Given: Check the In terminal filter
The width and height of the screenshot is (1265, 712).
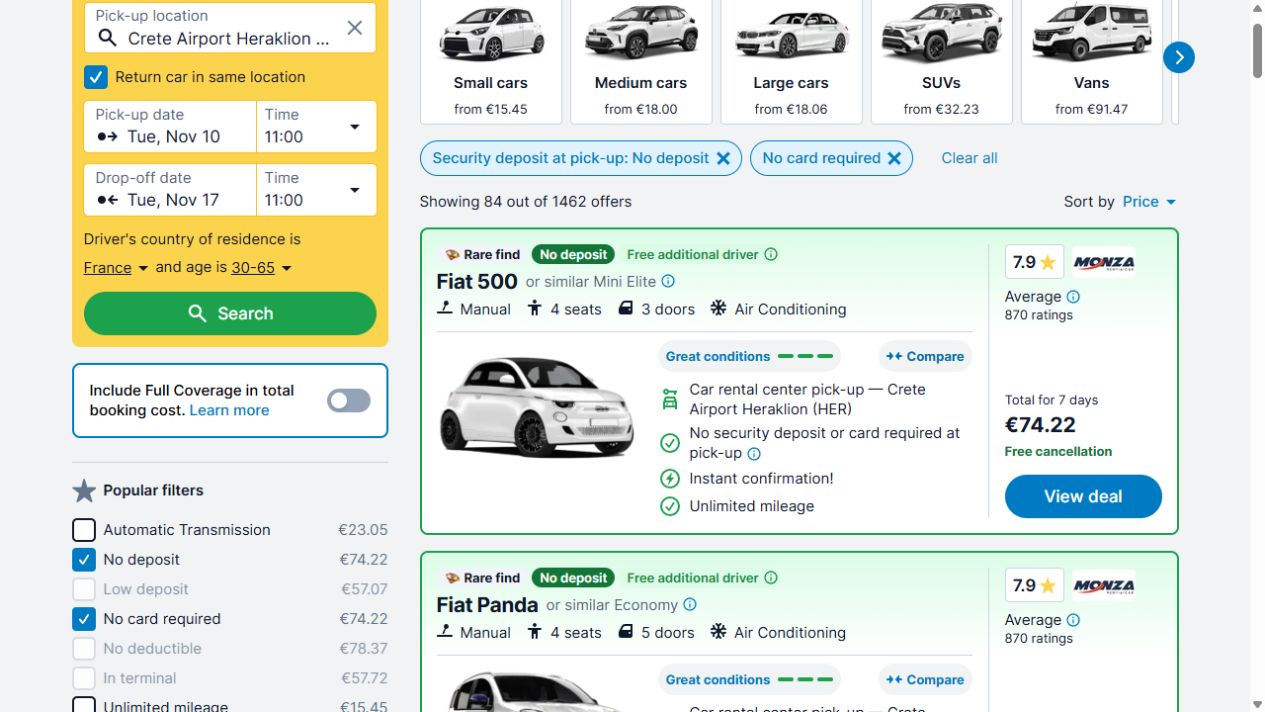Looking at the screenshot, I should click(84, 678).
